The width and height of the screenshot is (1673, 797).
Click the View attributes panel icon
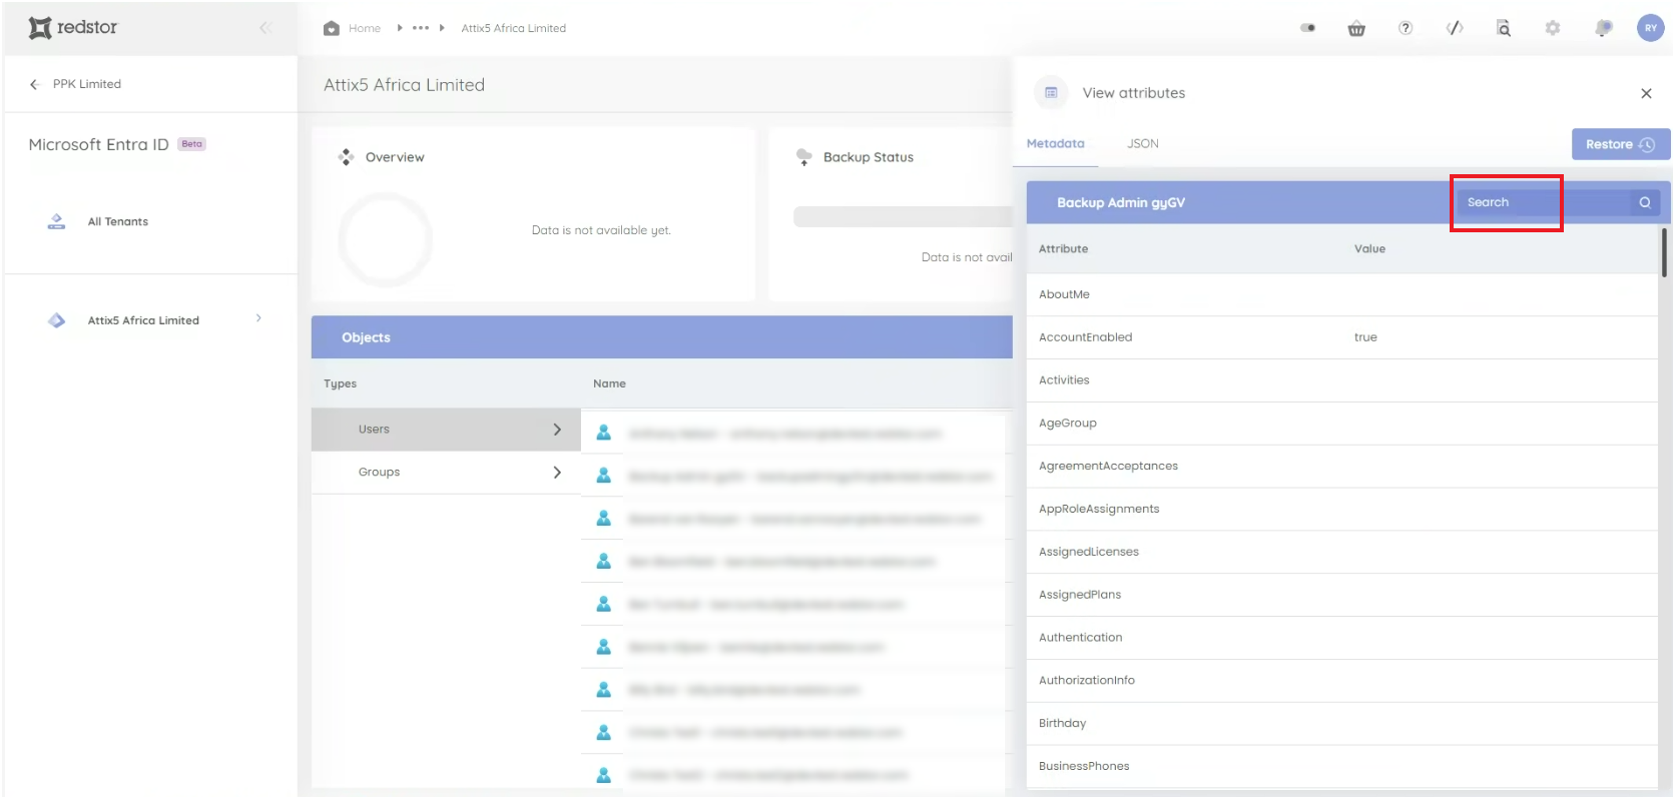pyautogui.click(x=1051, y=92)
